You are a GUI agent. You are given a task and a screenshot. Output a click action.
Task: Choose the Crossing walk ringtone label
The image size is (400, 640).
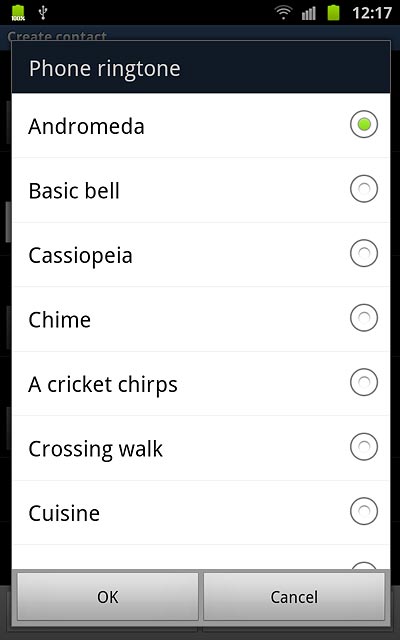coord(96,449)
